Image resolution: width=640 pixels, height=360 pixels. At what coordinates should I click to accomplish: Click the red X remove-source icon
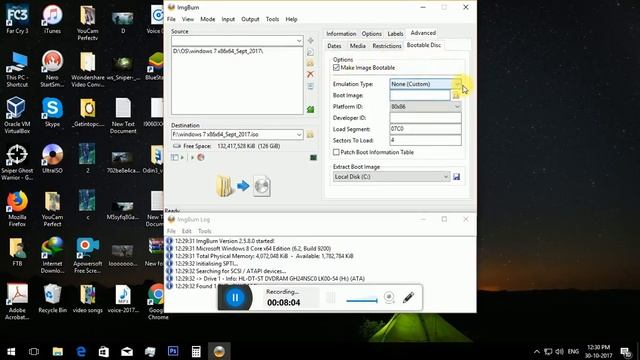coord(311,74)
